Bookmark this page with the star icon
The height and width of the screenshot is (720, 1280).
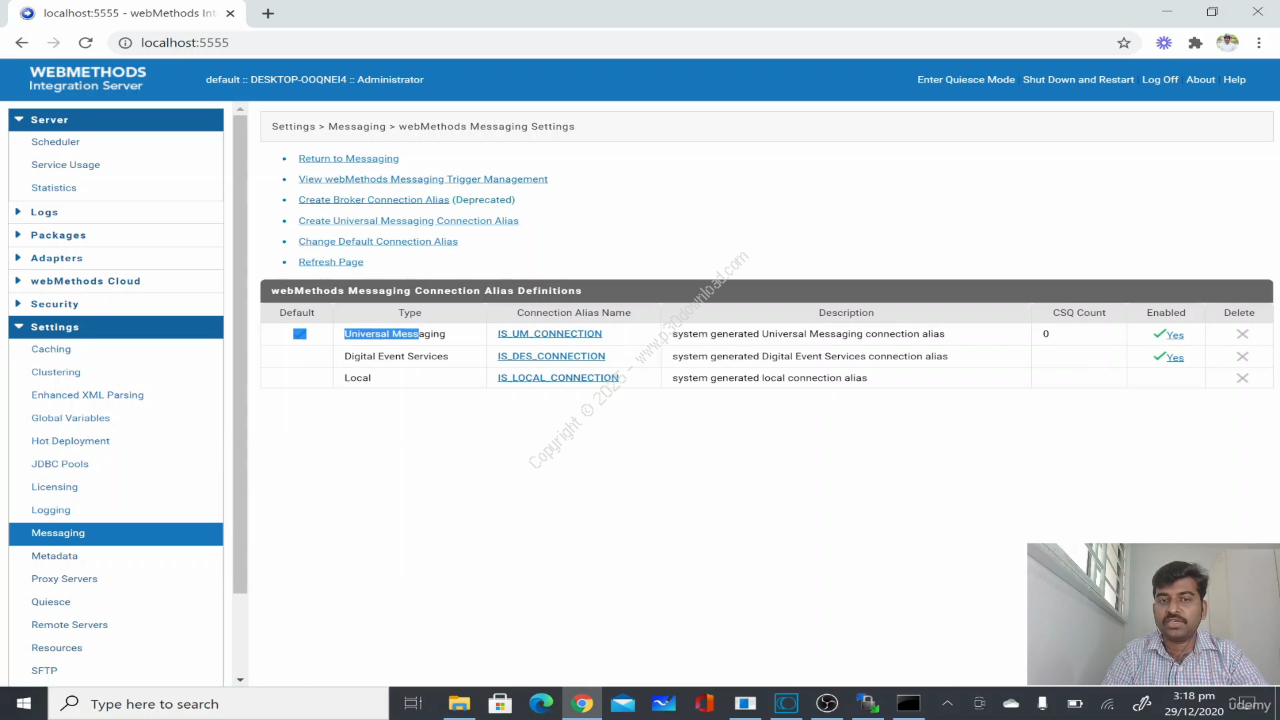pyautogui.click(x=1124, y=43)
